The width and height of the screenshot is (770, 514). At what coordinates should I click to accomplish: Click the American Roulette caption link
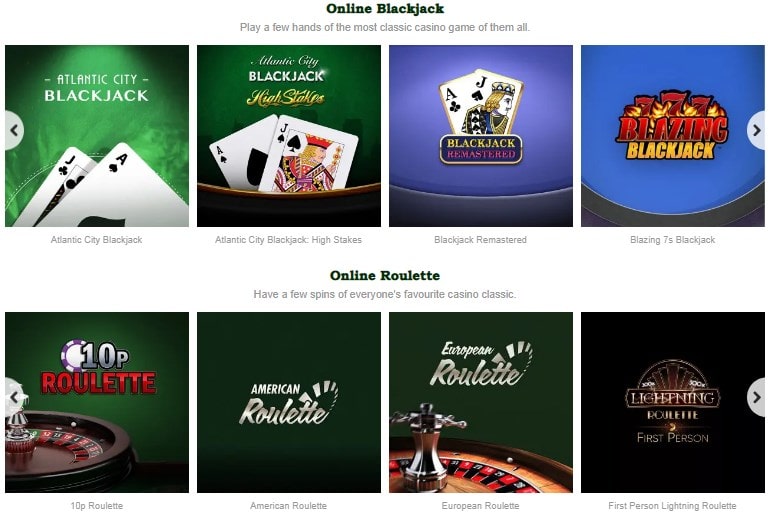point(289,506)
